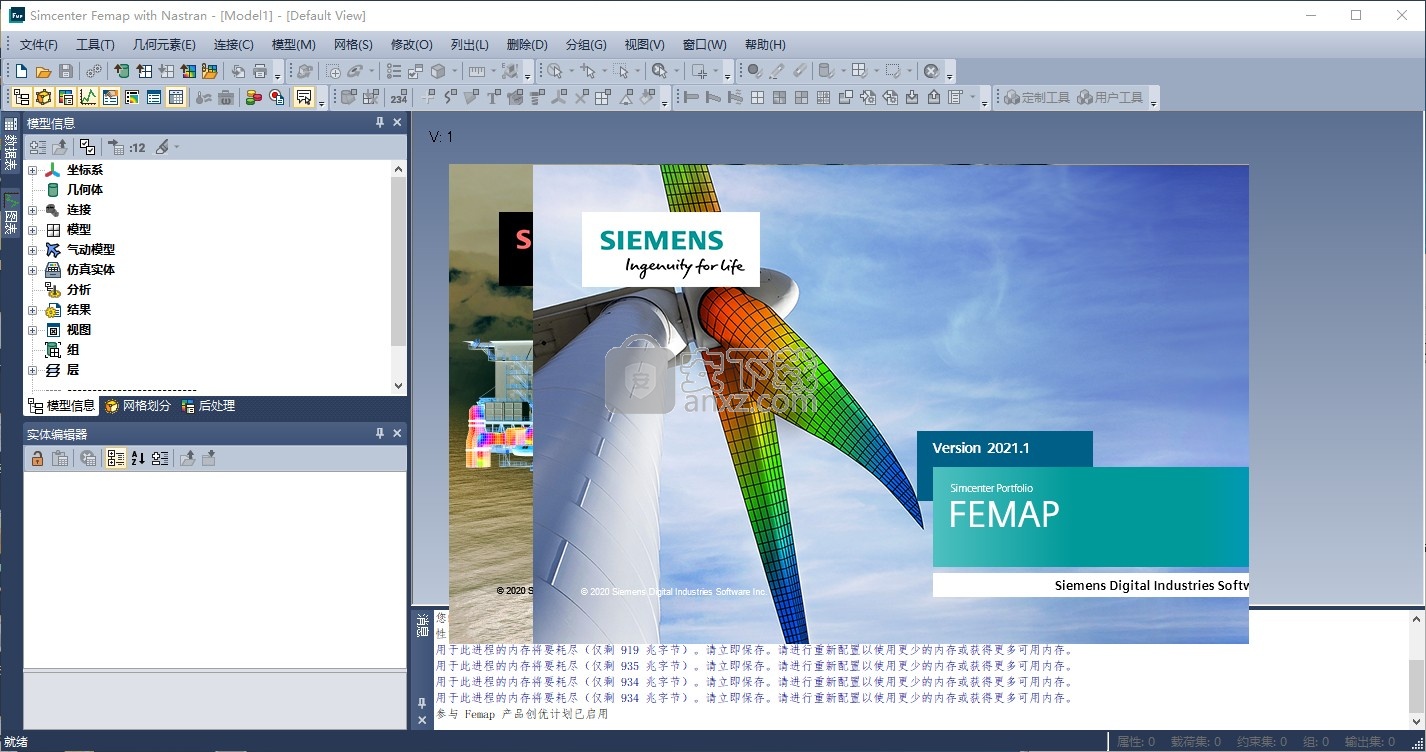Click the circled X clear selection icon
The image size is (1426, 752).
click(x=931, y=71)
